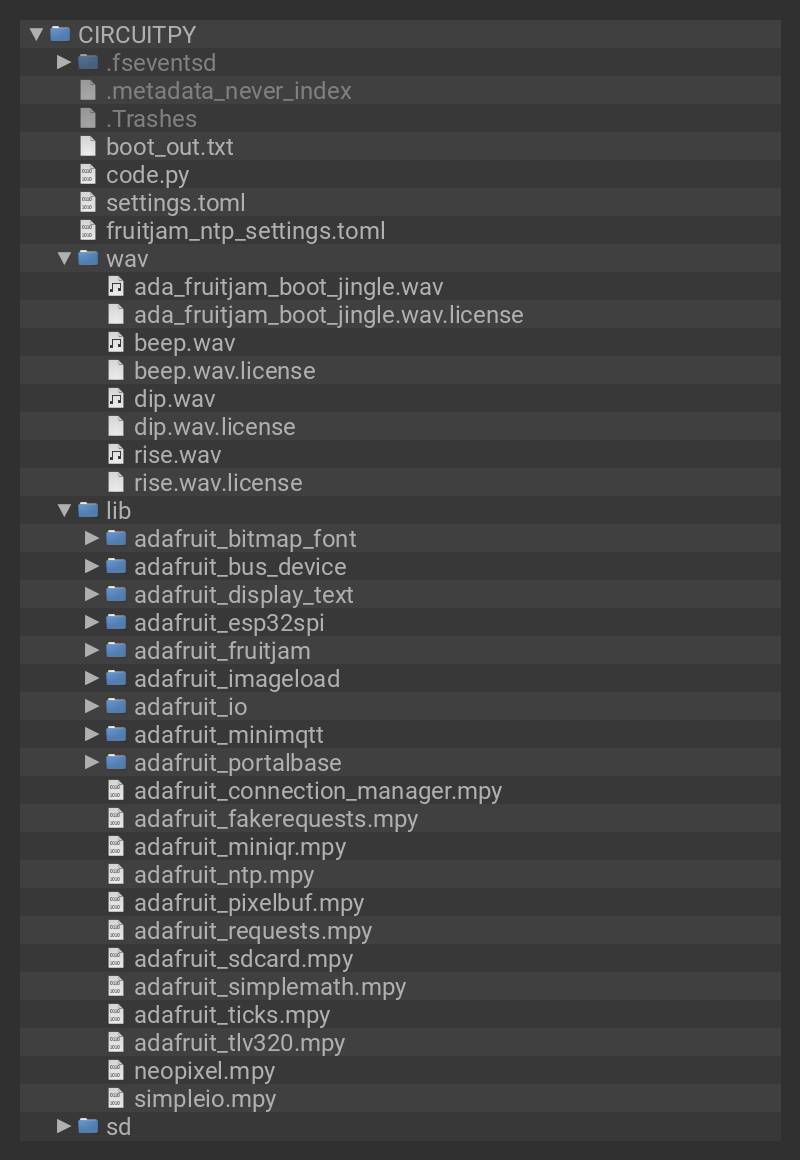The image size is (800, 1160).
Task: Select fruitjam_ntp_settings.toml file
Action: [x=245, y=231]
